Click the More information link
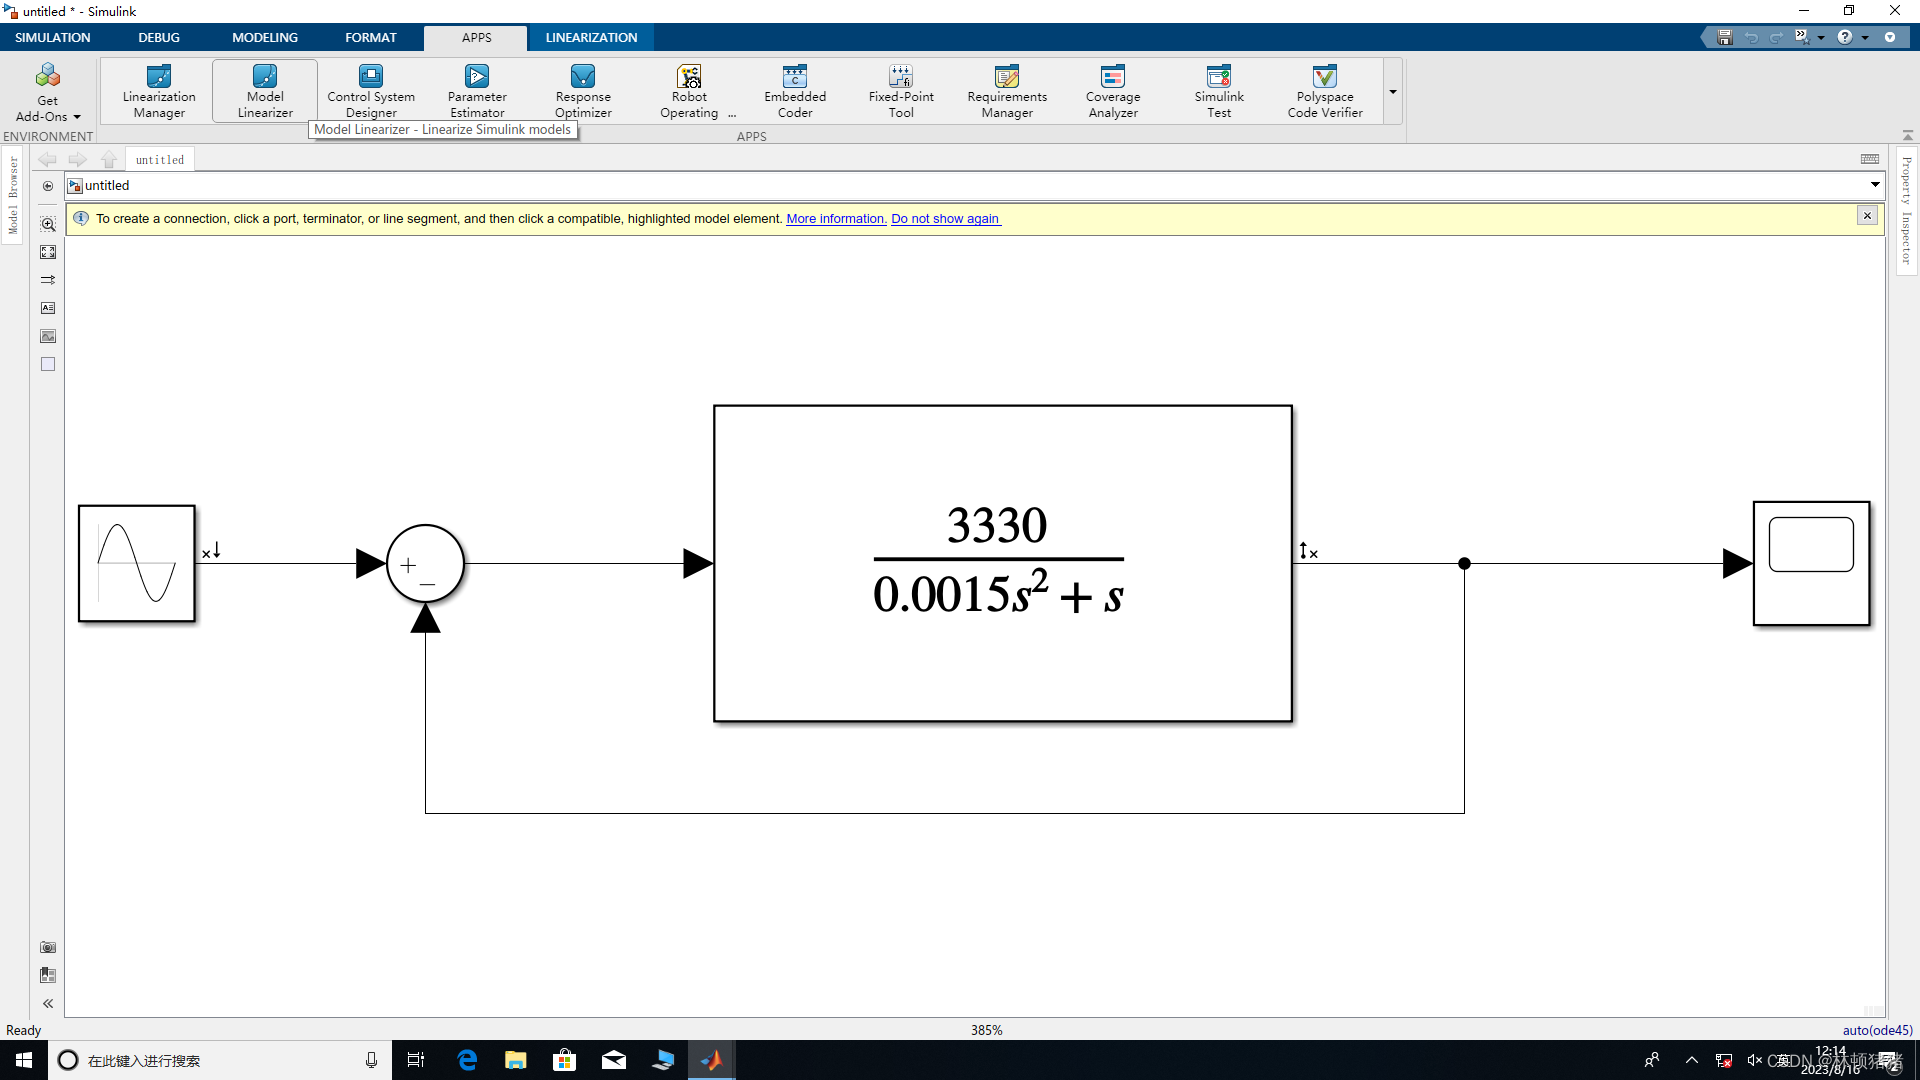Screen dimensions: 1920x1080 point(836,219)
